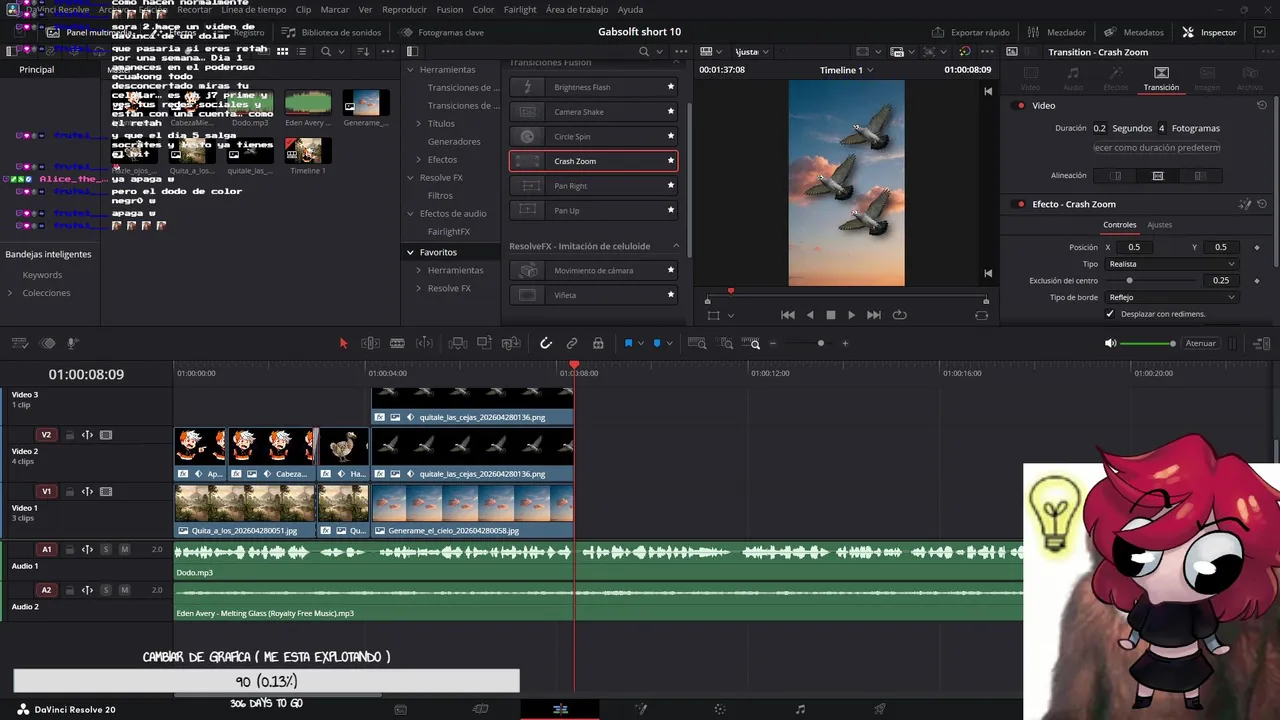
Task: Open the Edit page tab
Action: [x=560, y=709]
